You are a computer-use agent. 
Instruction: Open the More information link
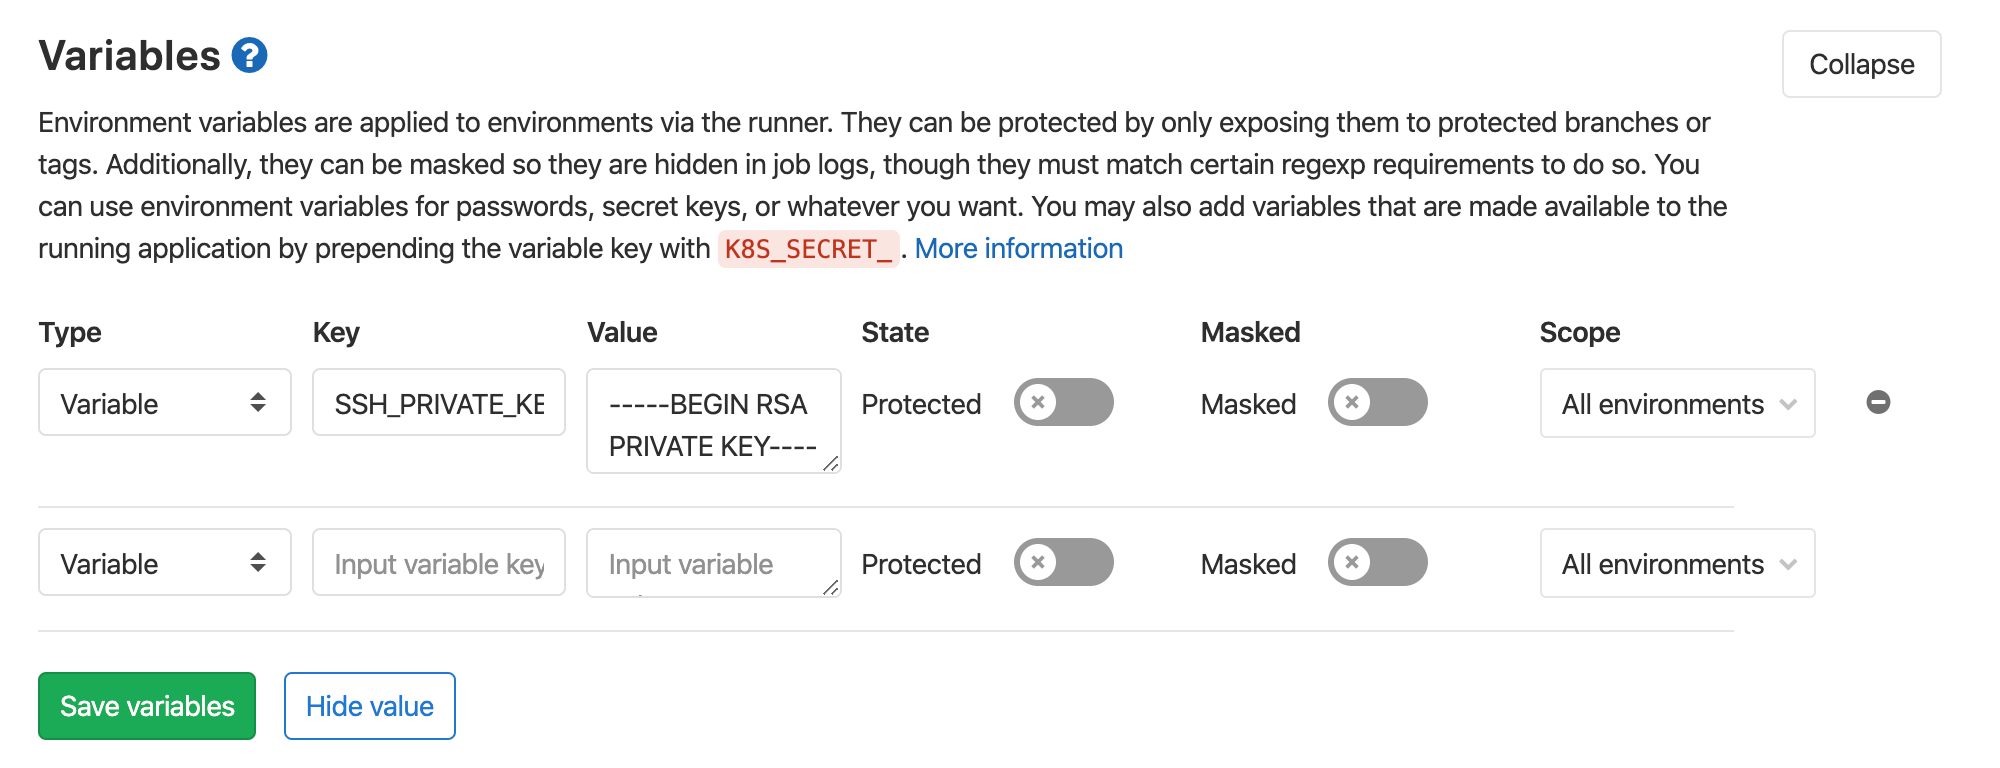pos(1019,248)
